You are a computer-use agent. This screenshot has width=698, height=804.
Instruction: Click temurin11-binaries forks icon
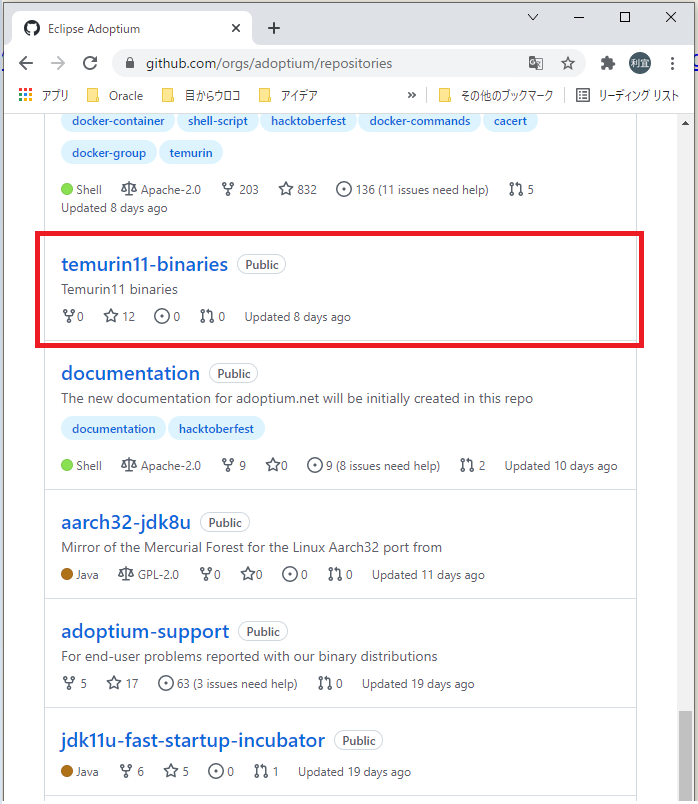(x=68, y=316)
